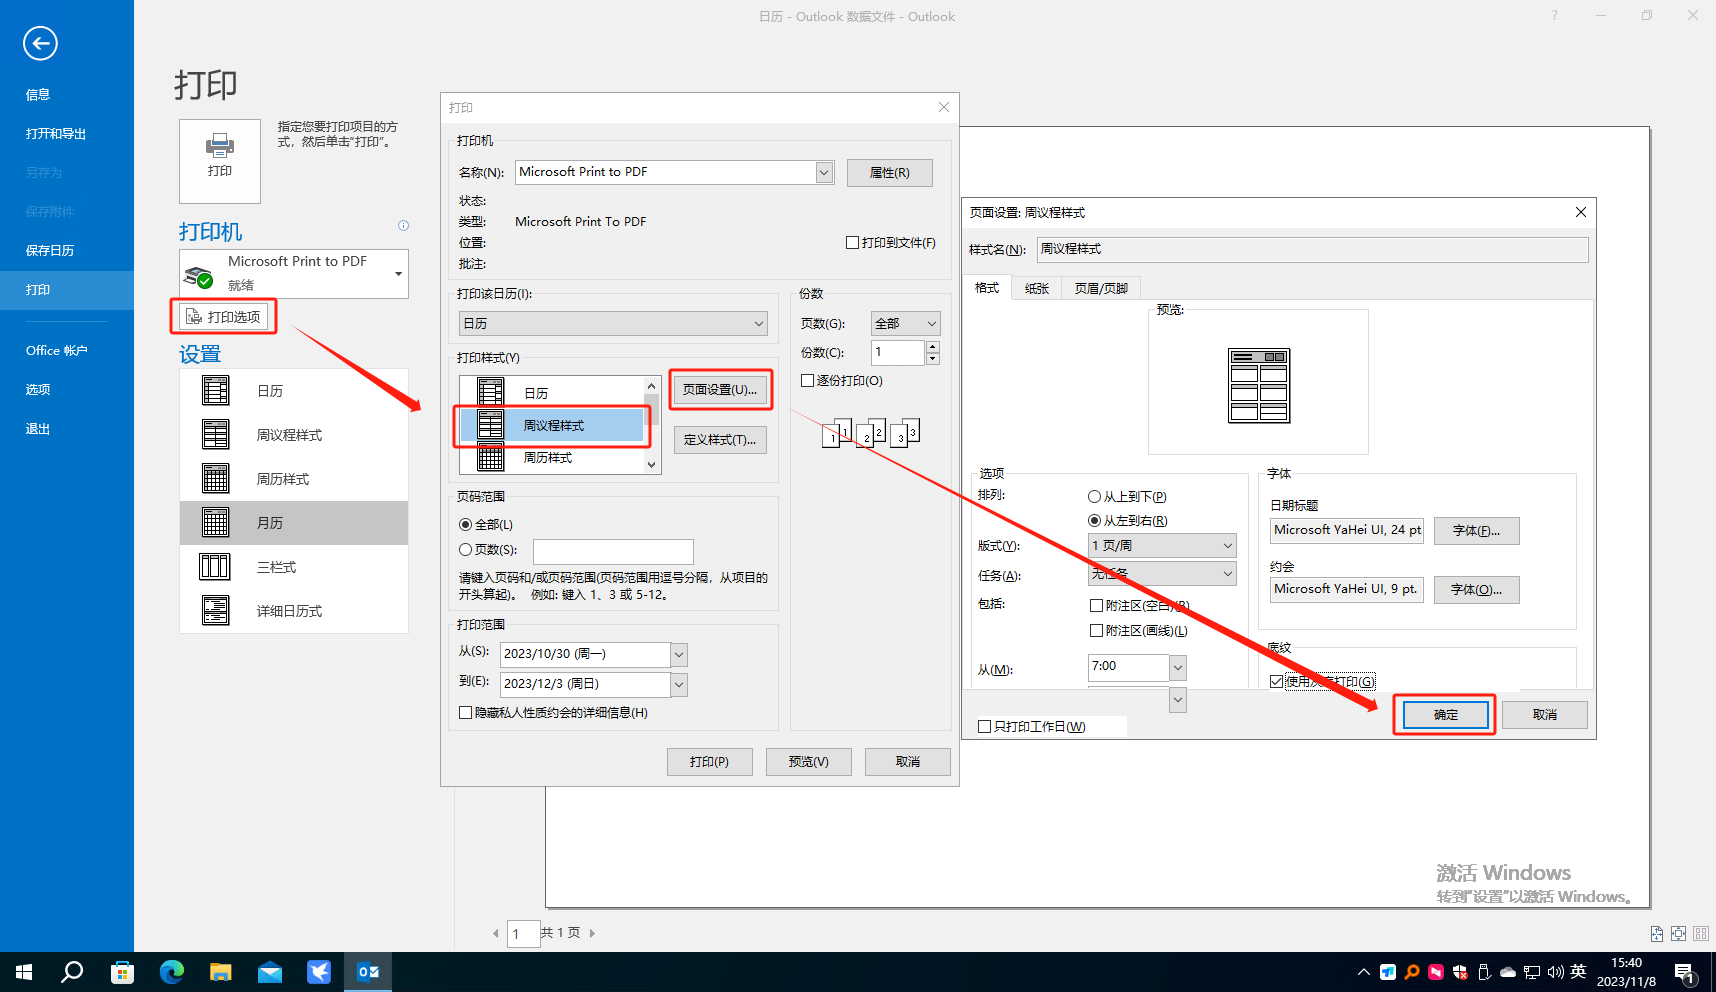This screenshot has height=992, width=1716.
Task: Click the large 打印 printer button
Action: pyautogui.click(x=220, y=161)
